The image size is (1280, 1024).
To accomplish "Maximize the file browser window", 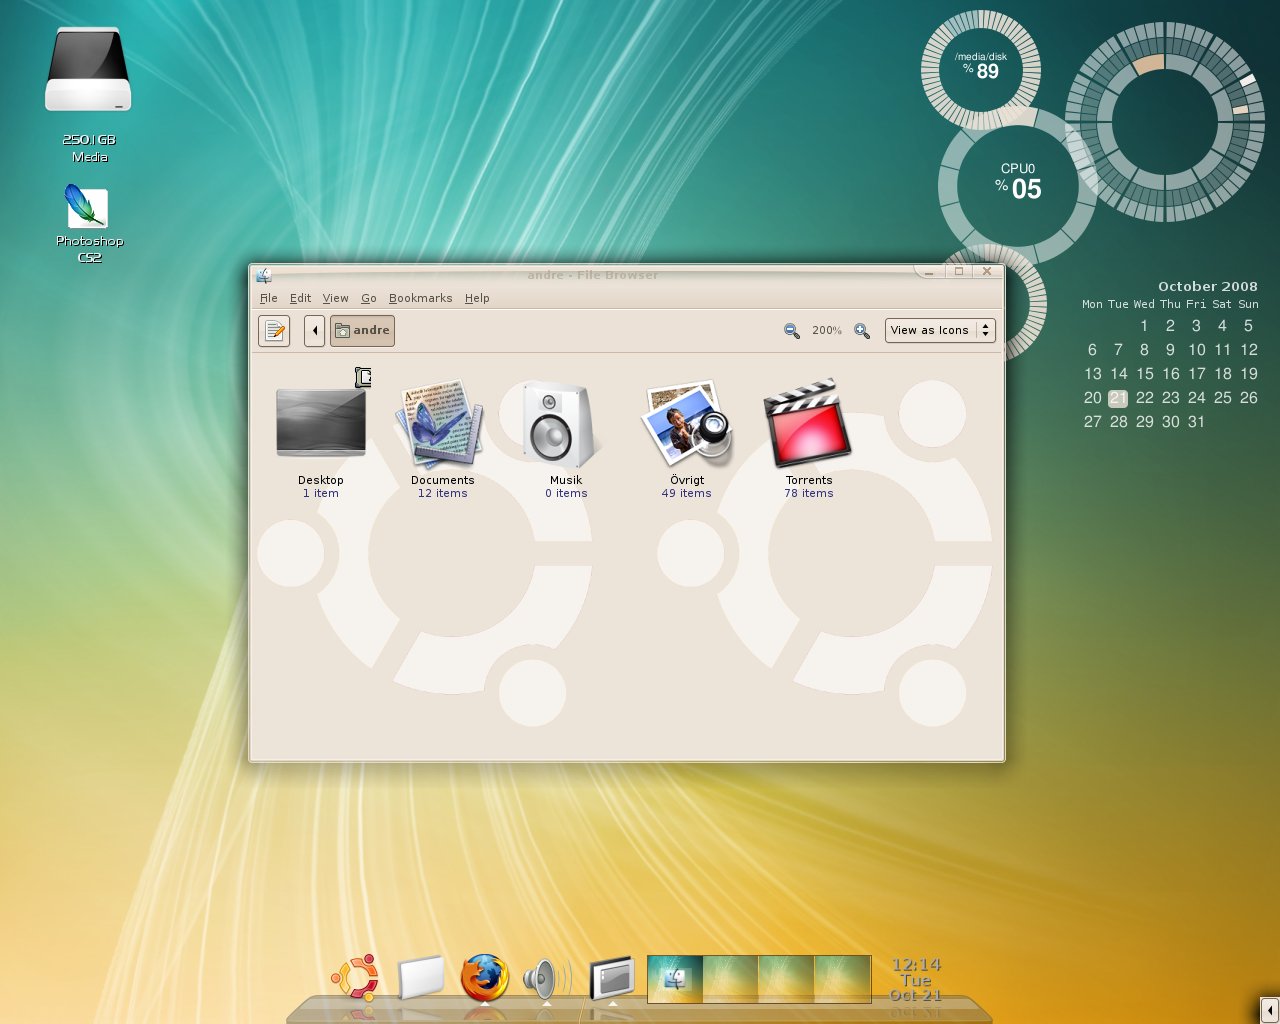I will (958, 272).
